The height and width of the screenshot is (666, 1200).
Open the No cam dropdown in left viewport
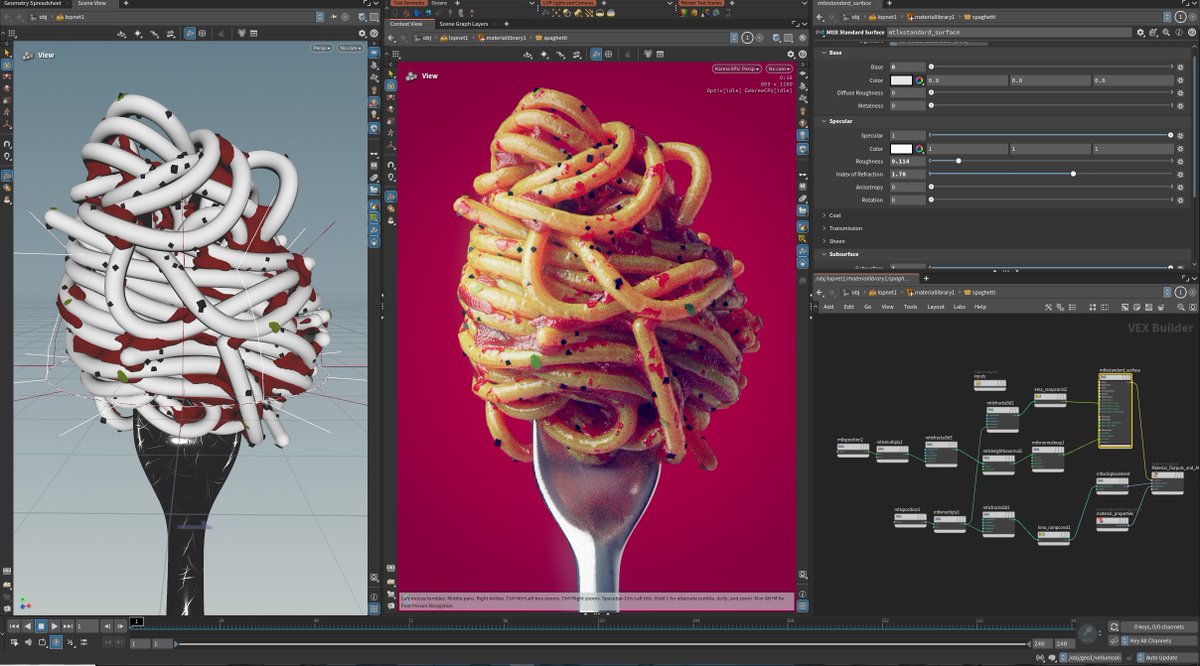coord(350,47)
